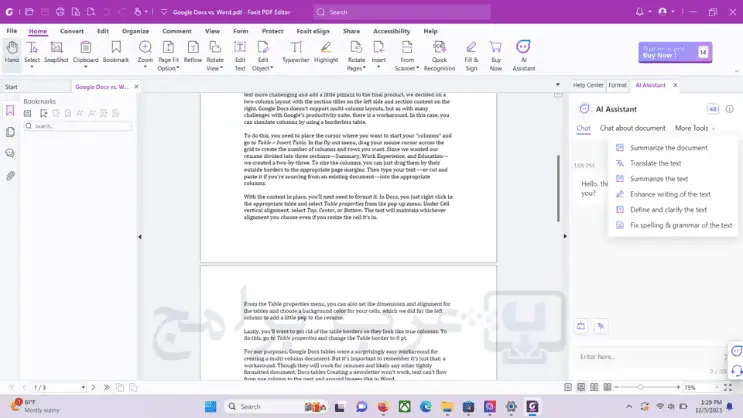Screen dimensions: 743x418
Task: Start the Edit Text tool
Action: point(240,55)
